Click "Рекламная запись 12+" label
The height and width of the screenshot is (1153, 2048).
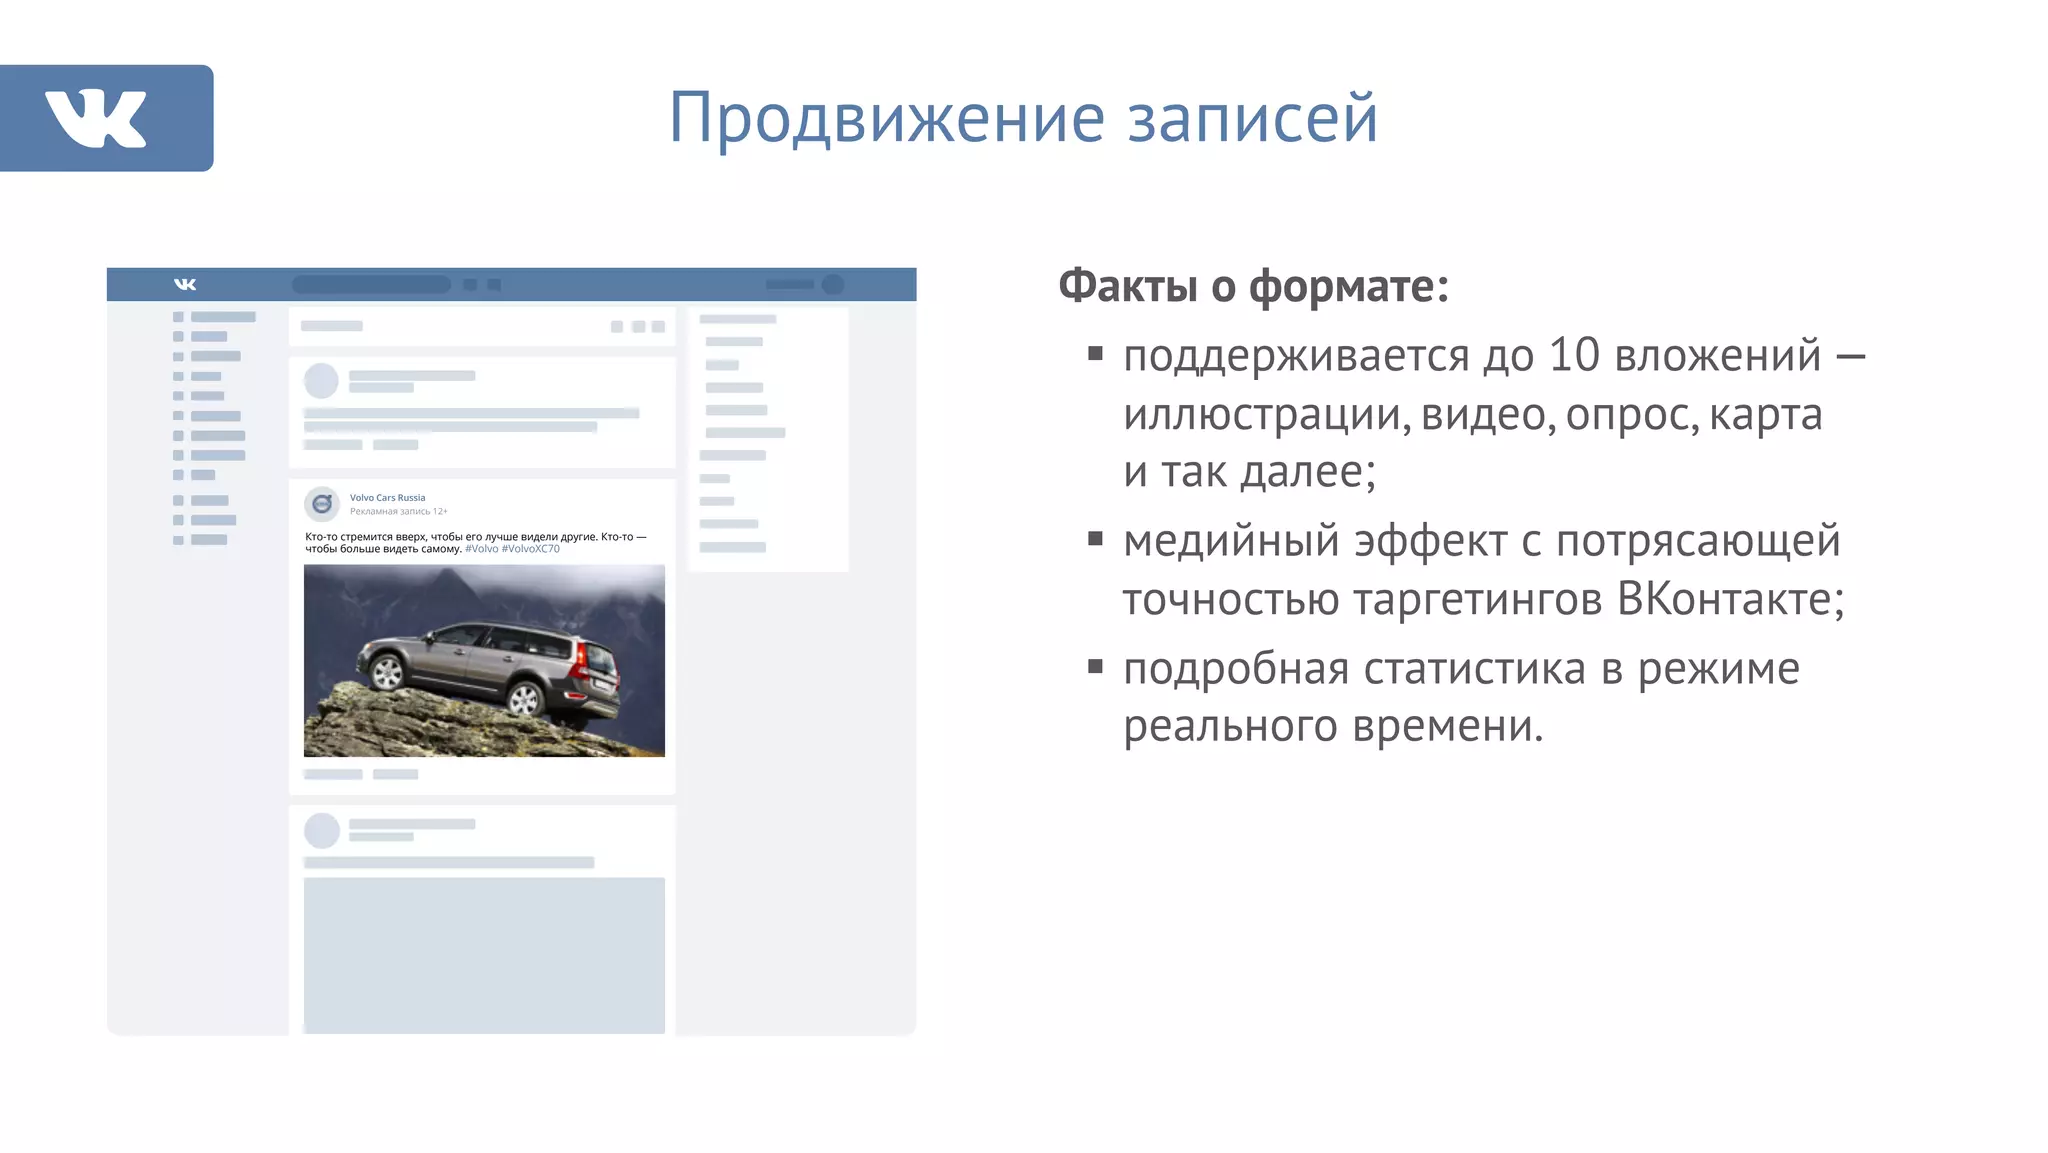pos(398,511)
